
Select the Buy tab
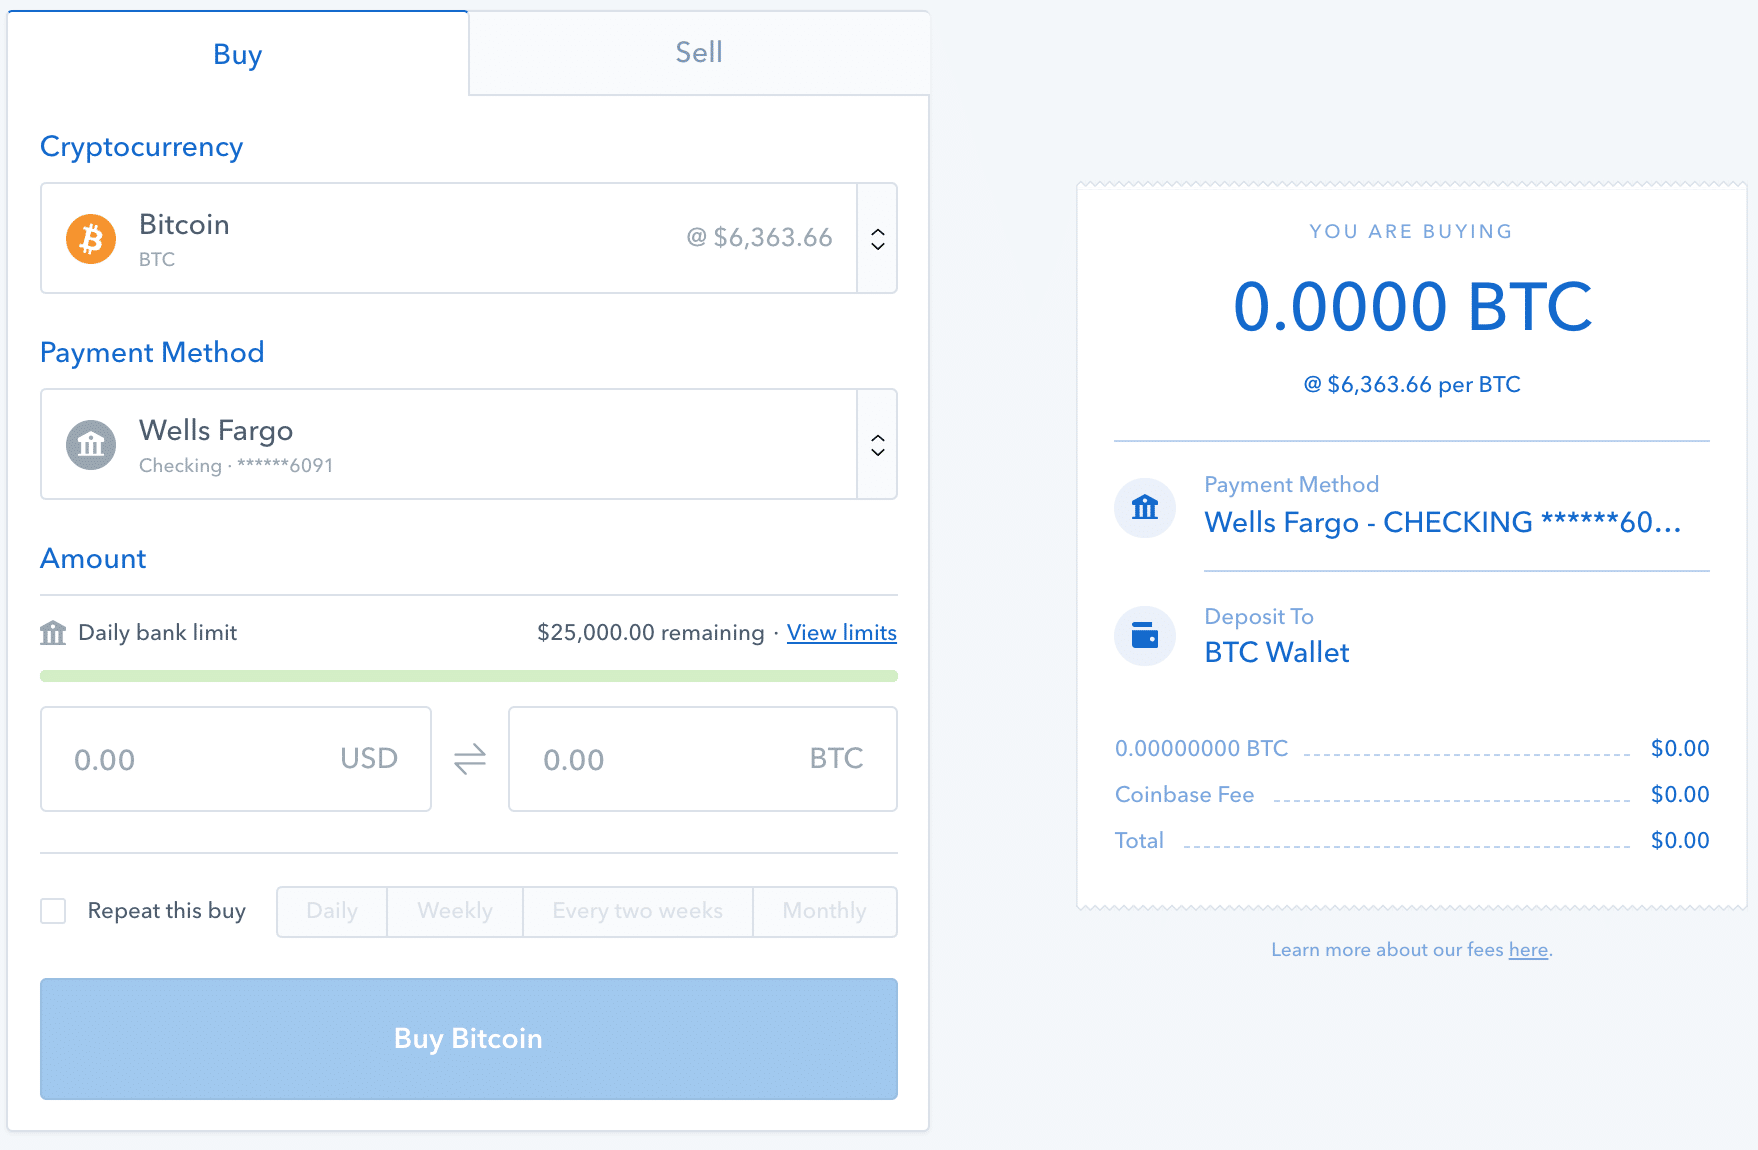[236, 54]
